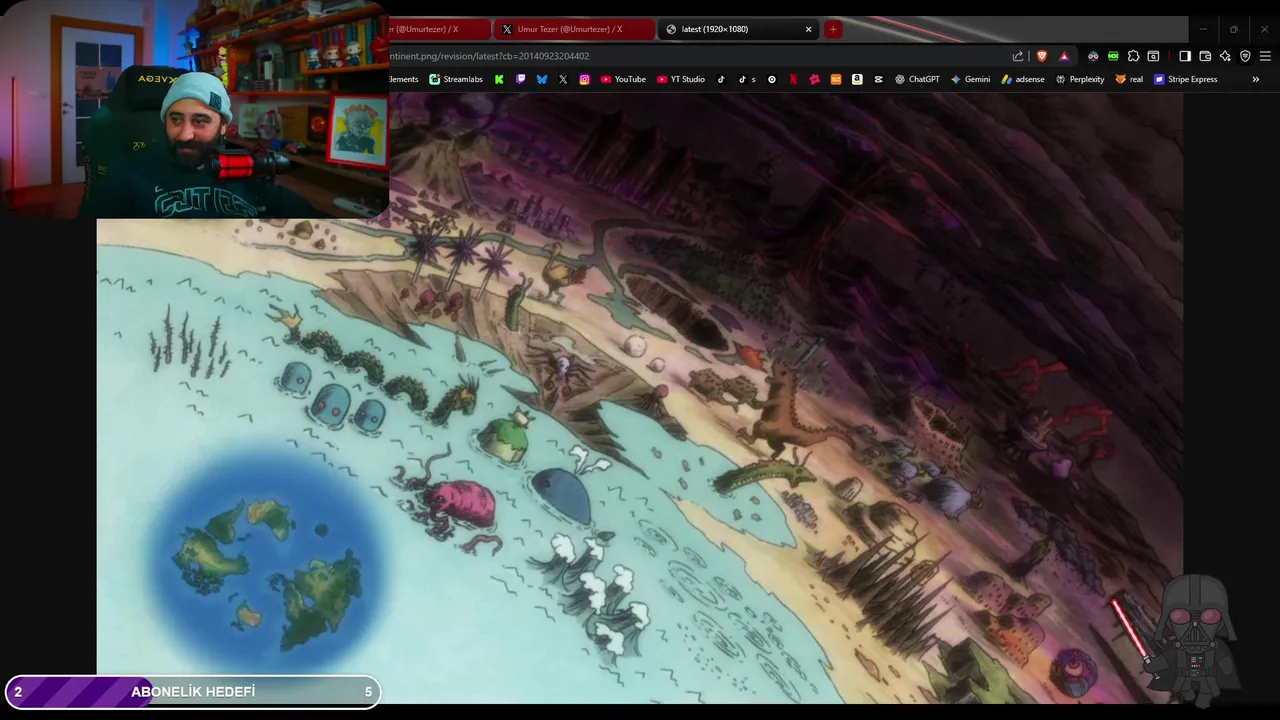Open Brave VPN shield icon

tap(1245, 56)
